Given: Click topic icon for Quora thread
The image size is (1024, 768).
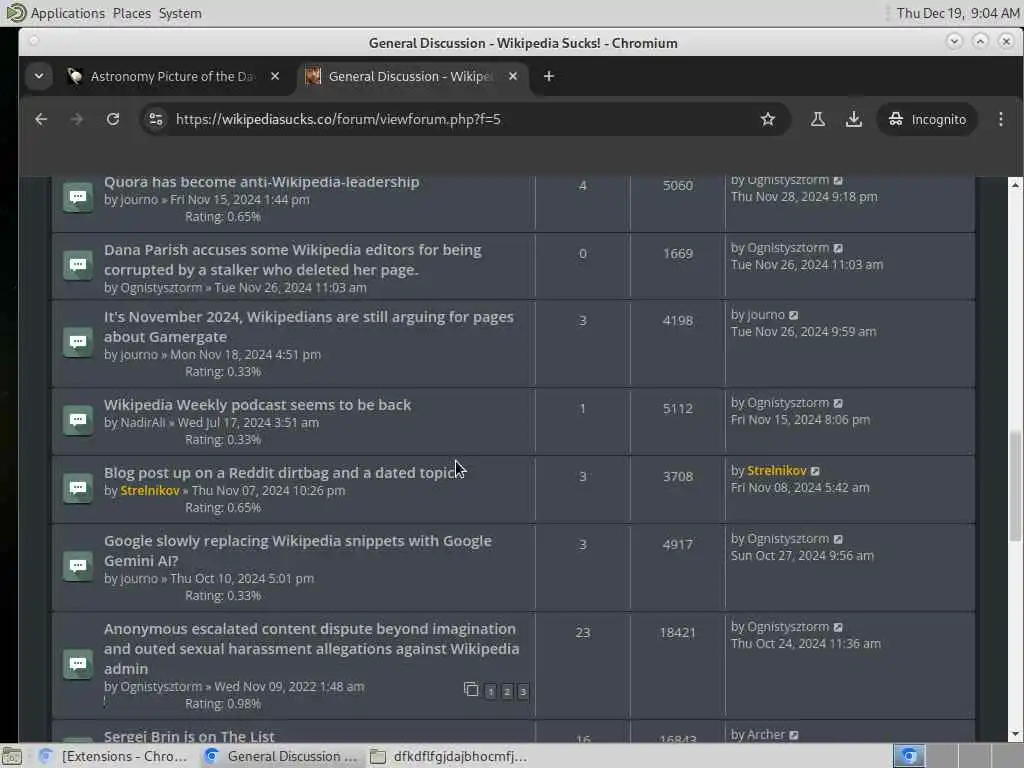Looking at the screenshot, I should [78, 197].
